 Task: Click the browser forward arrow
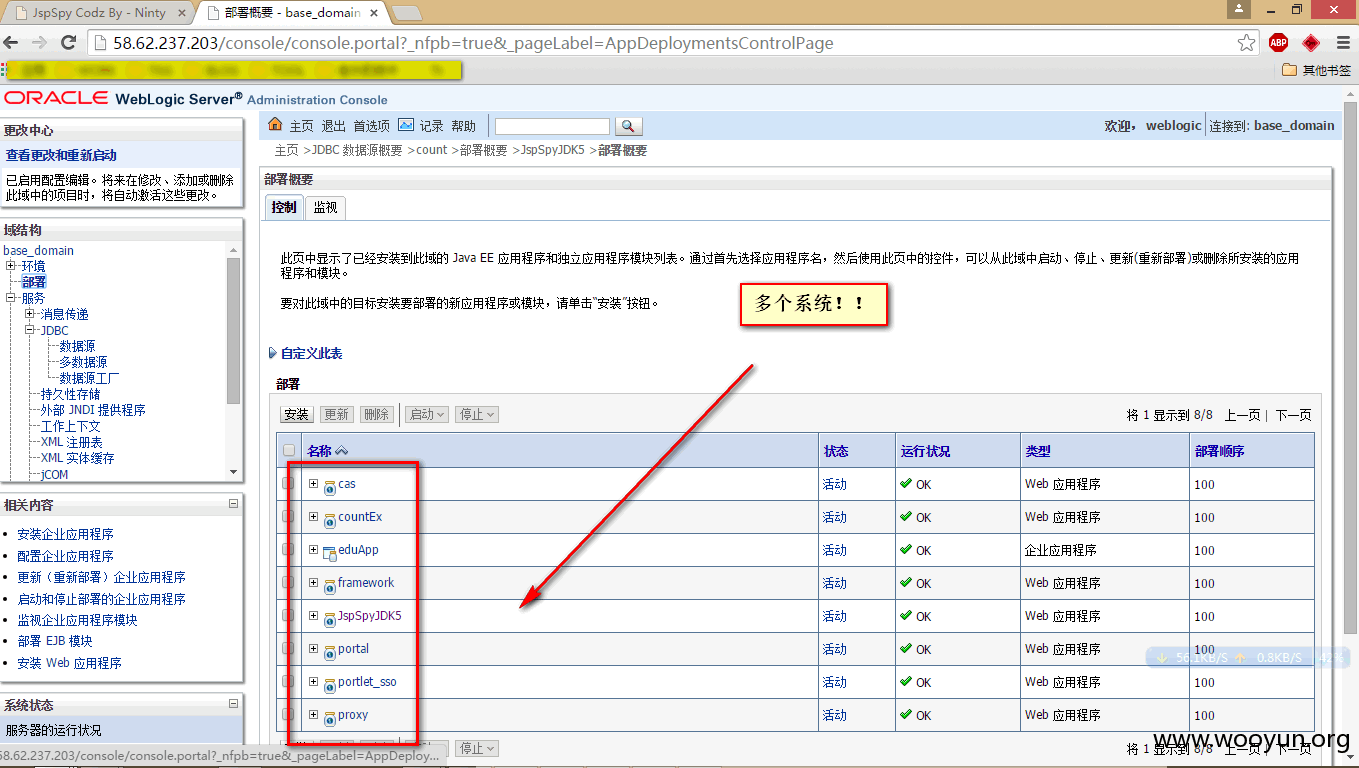point(40,43)
